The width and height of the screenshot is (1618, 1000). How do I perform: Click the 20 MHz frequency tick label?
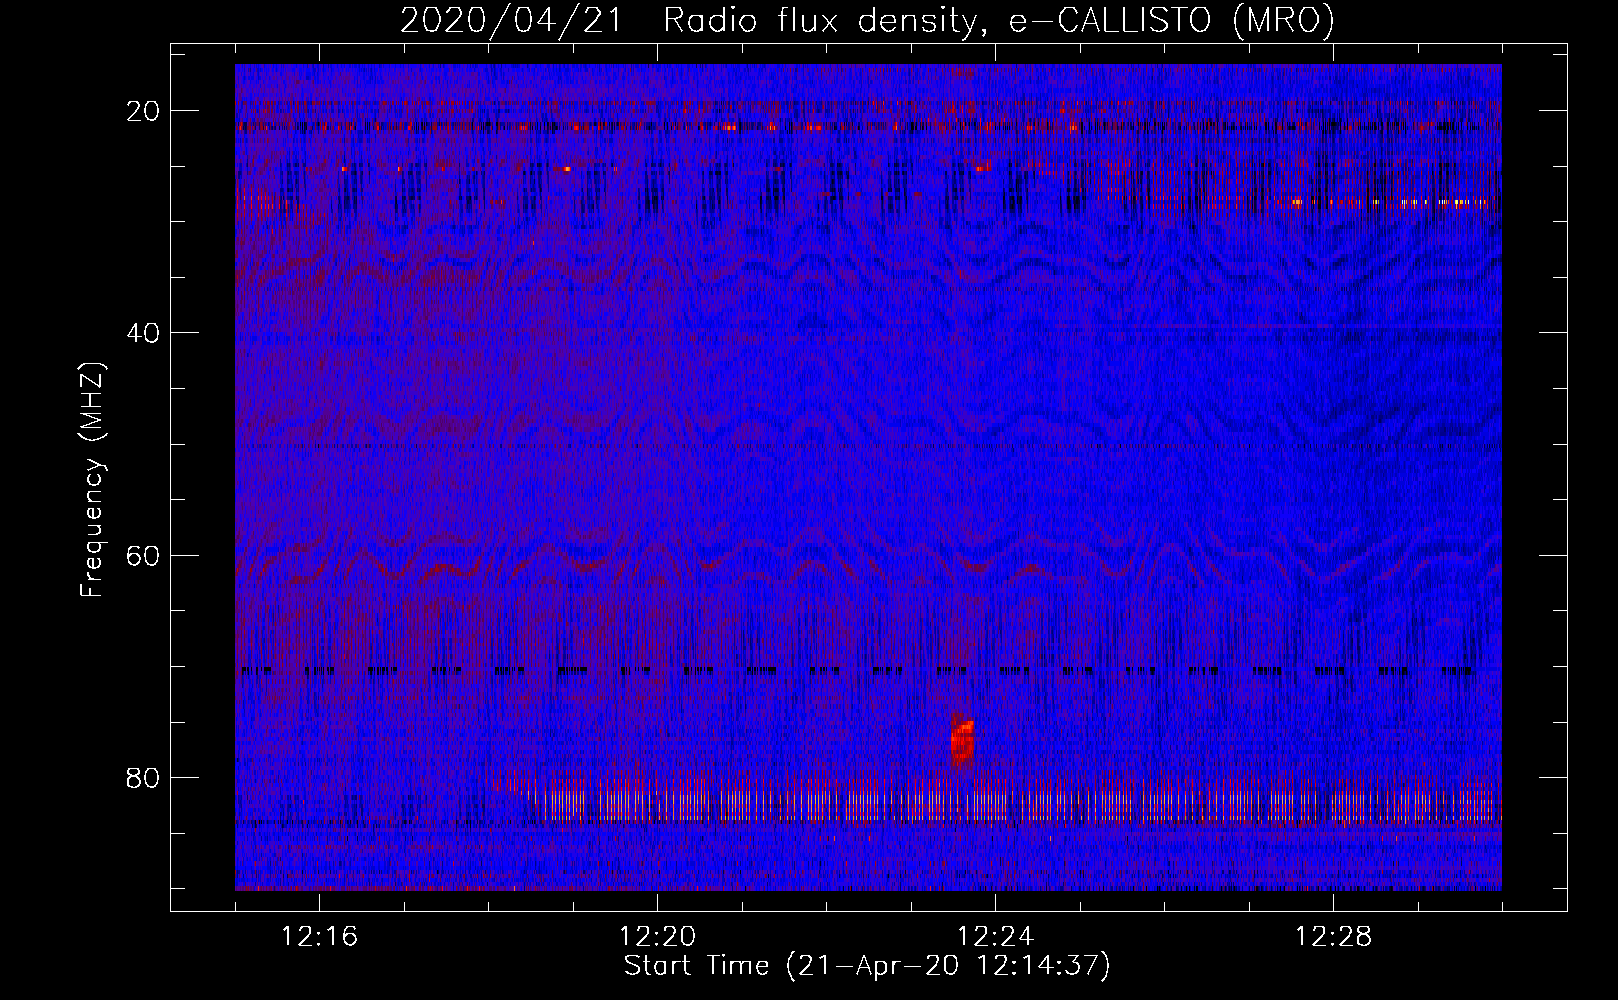click(143, 111)
